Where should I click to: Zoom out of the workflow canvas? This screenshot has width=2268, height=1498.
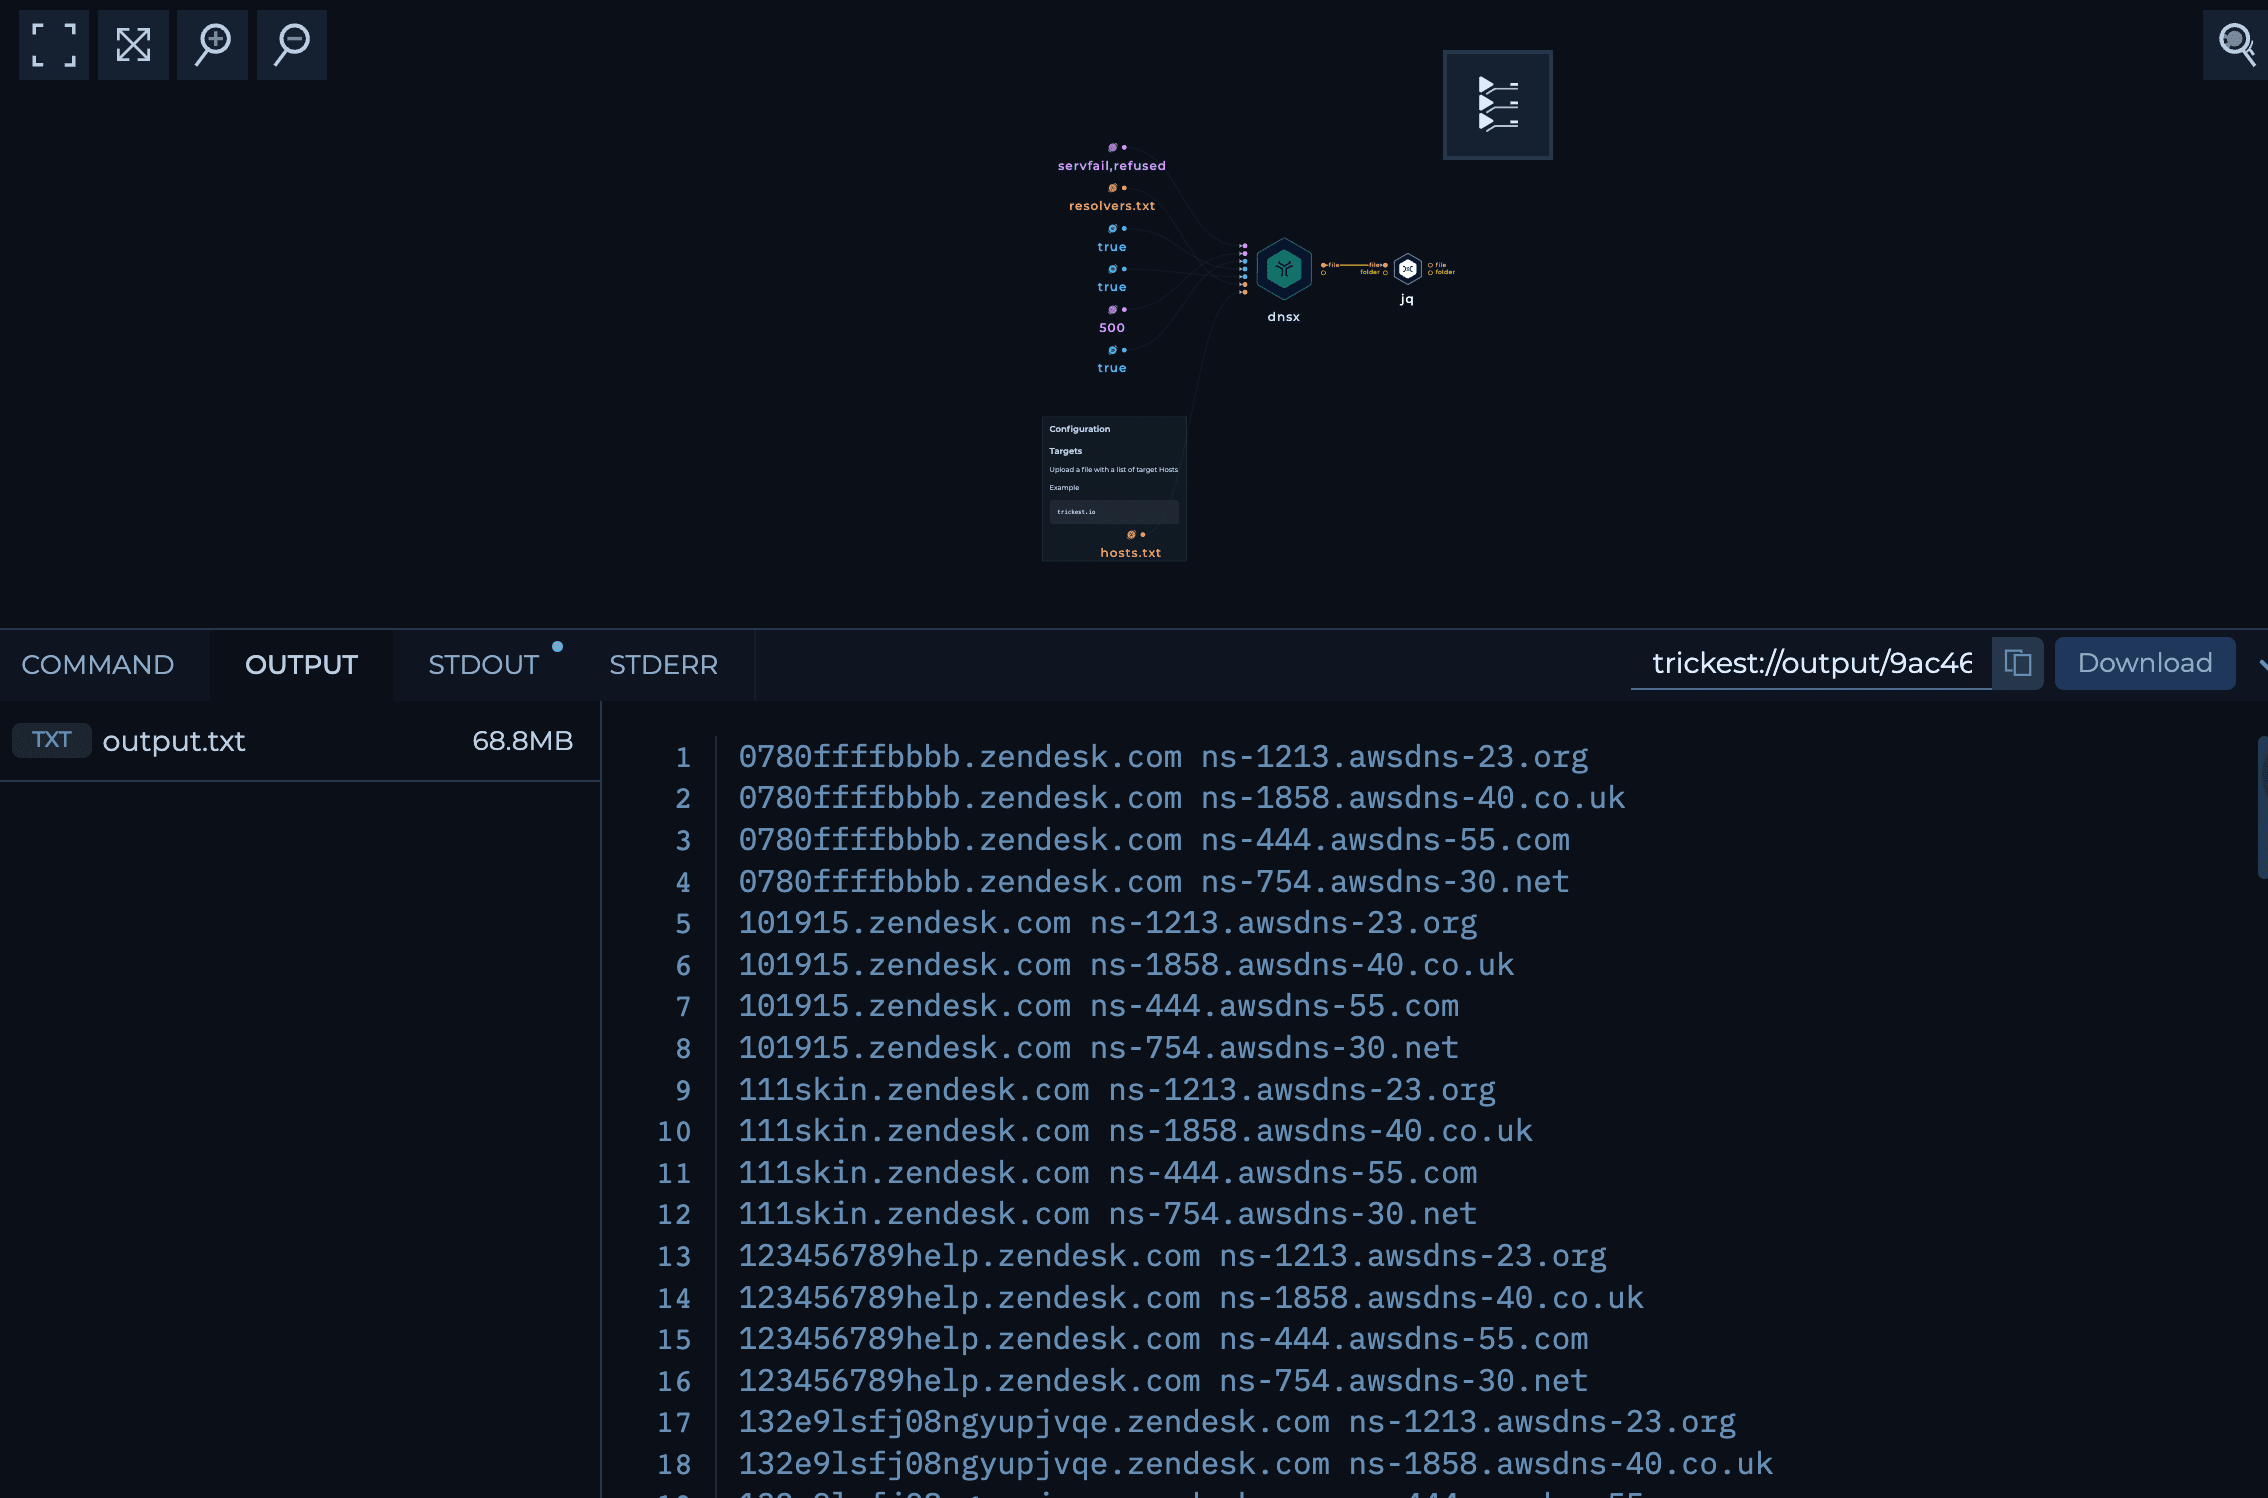pyautogui.click(x=292, y=45)
